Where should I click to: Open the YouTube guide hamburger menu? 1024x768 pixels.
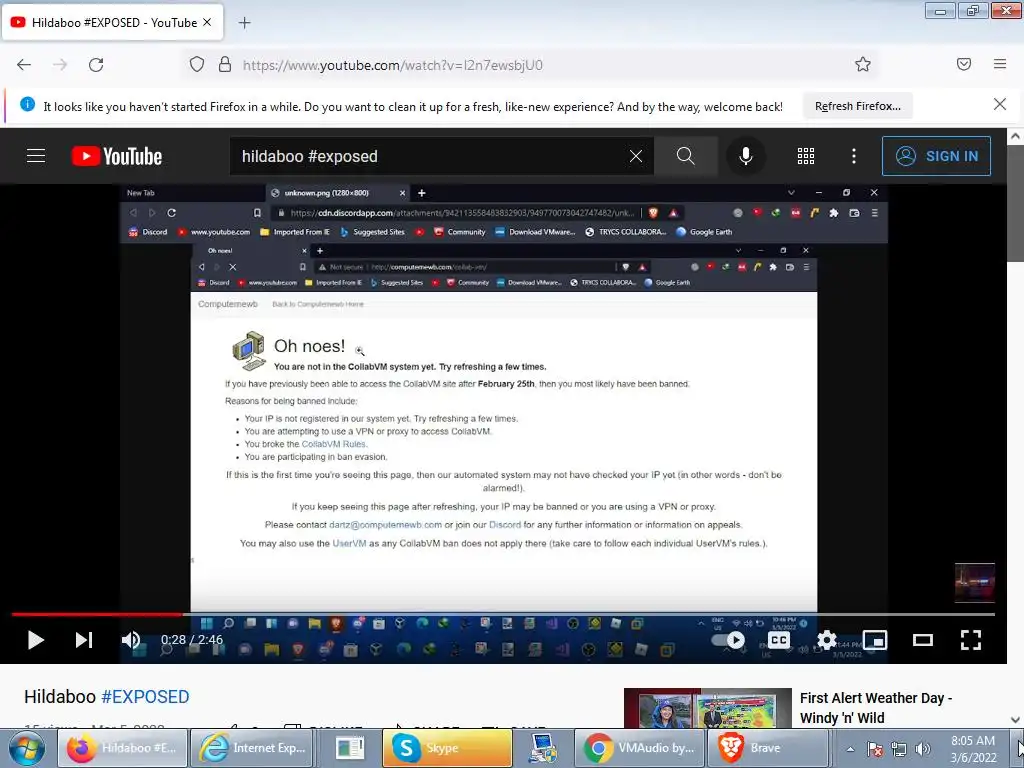(x=36, y=156)
